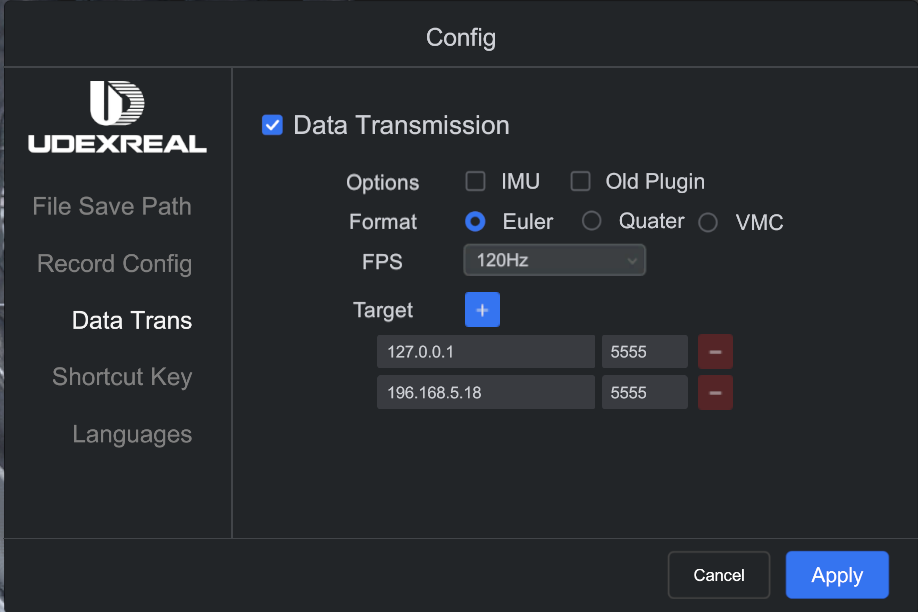Open File Save Path settings

(x=112, y=206)
